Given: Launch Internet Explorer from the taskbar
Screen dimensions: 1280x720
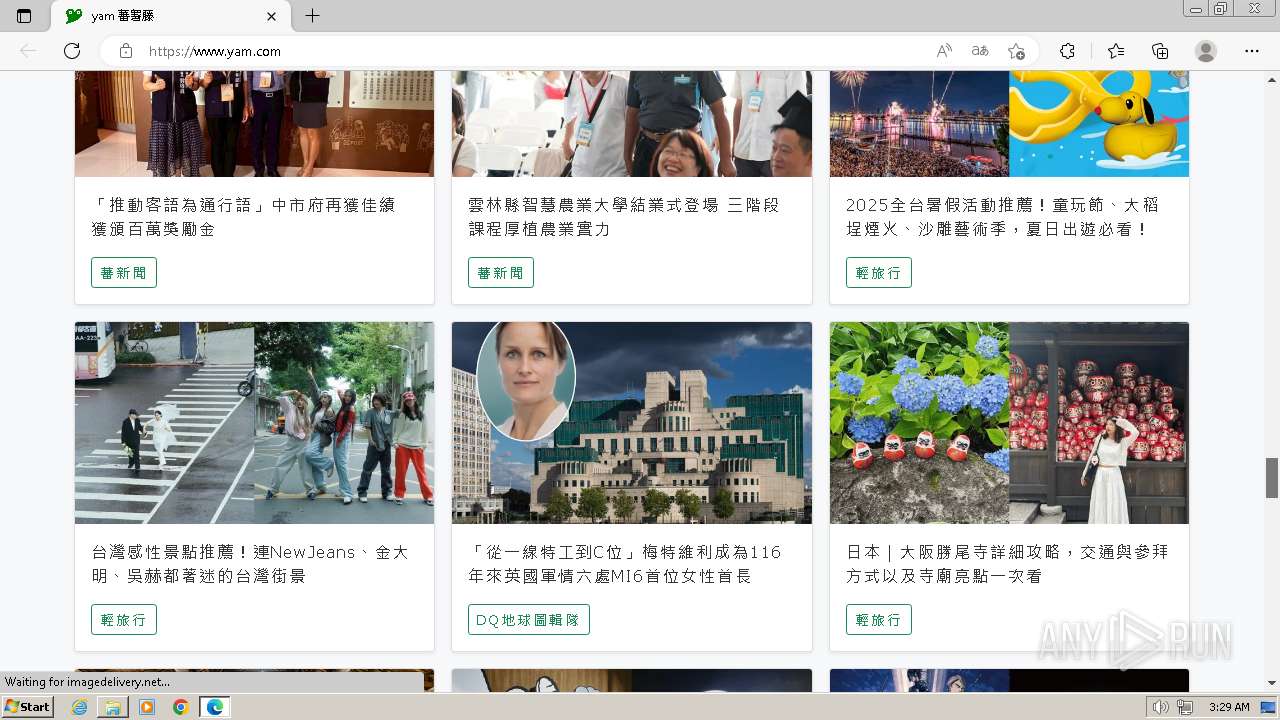Looking at the screenshot, I should click(x=80, y=707).
